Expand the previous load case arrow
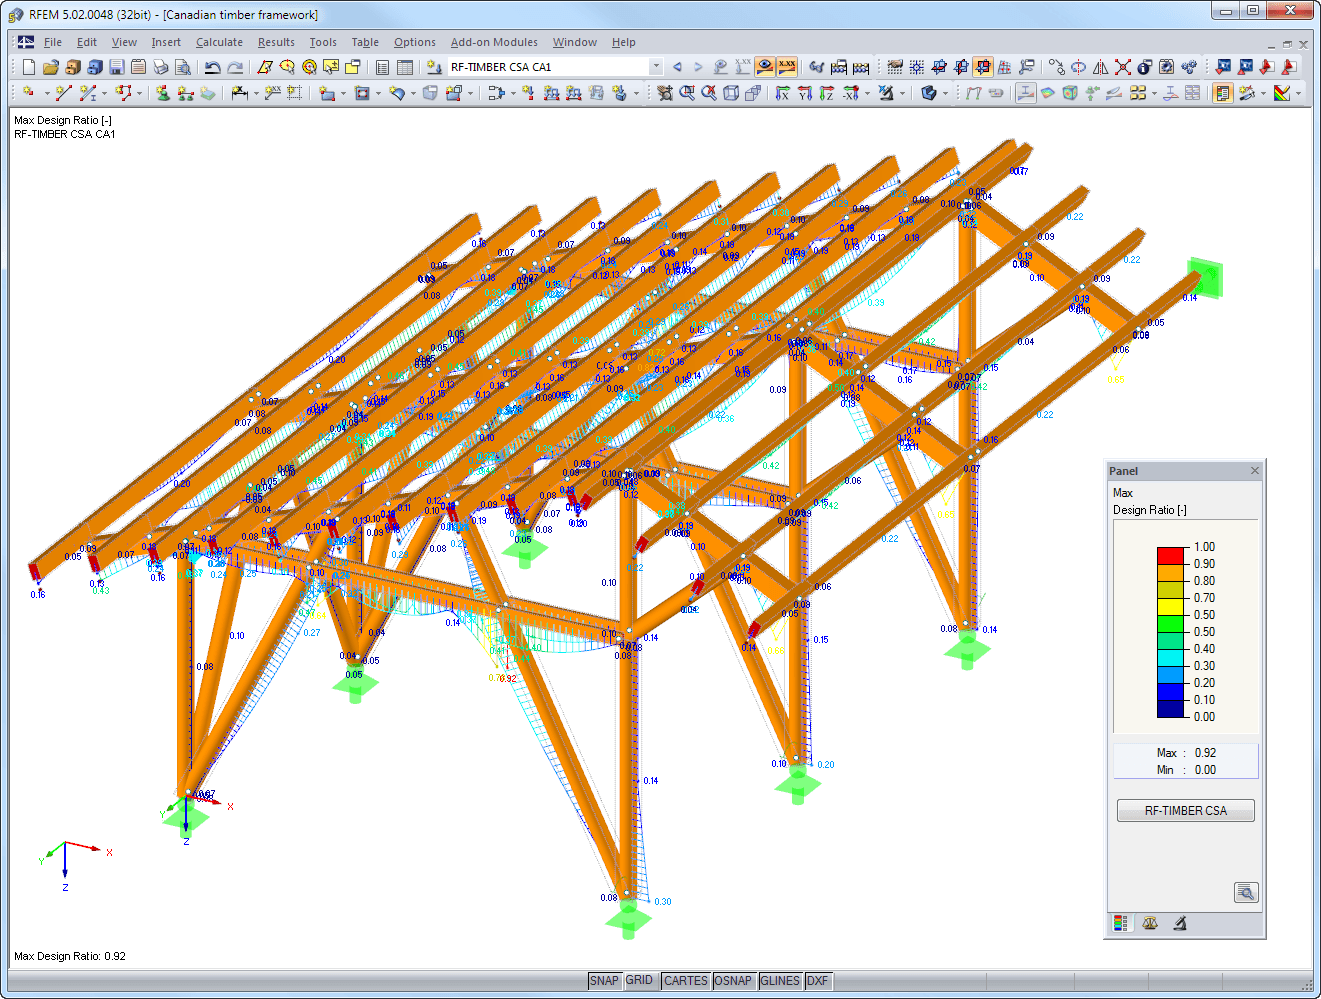This screenshot has height=999, width=1321. coord(676,66)
